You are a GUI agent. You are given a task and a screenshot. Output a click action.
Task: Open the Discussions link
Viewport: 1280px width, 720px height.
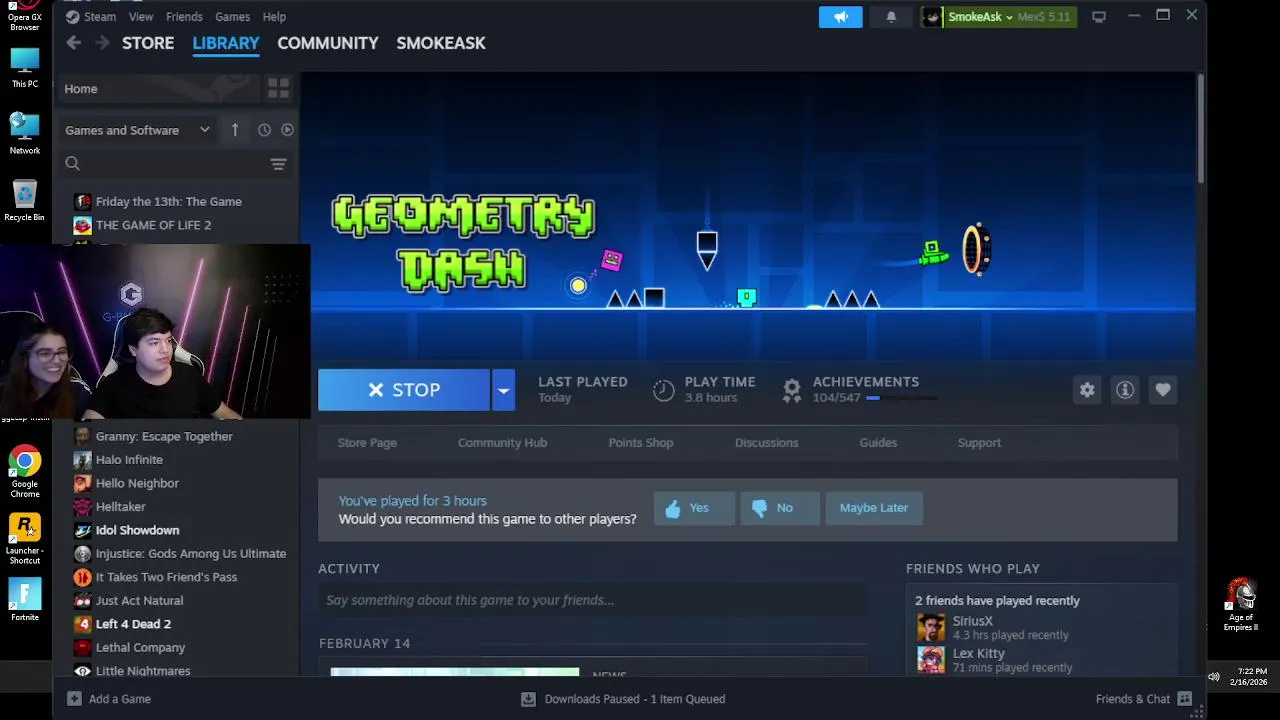pos(767,443)
